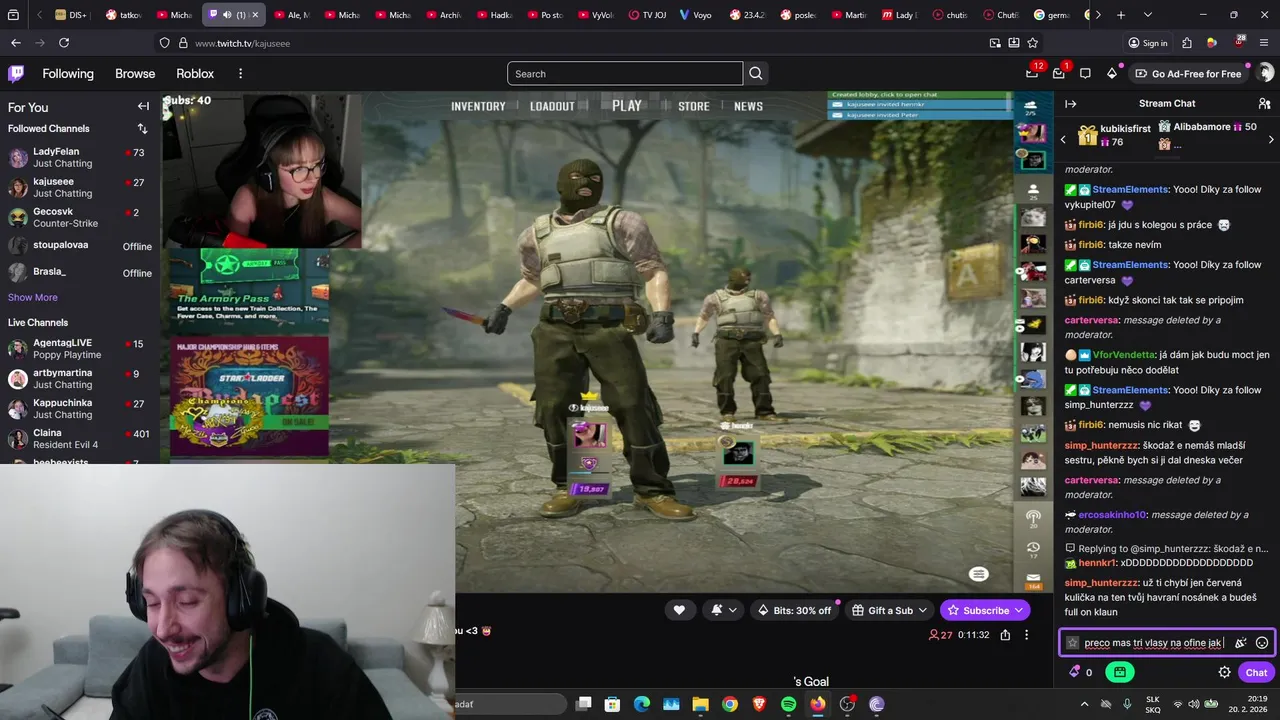Open the More options dots beside Roblox
Screen dimensions: 1280x720
[x=240, y=74]
